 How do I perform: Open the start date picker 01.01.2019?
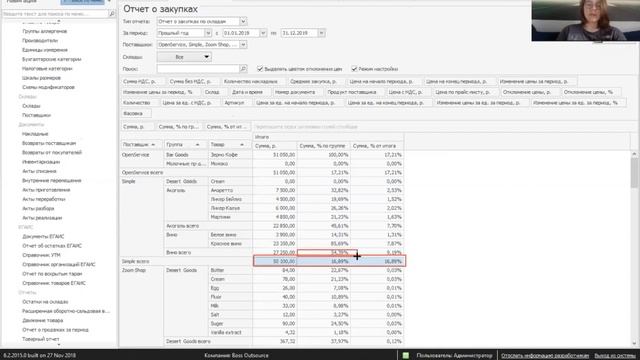pyautogui.click(x=263, y=33)
